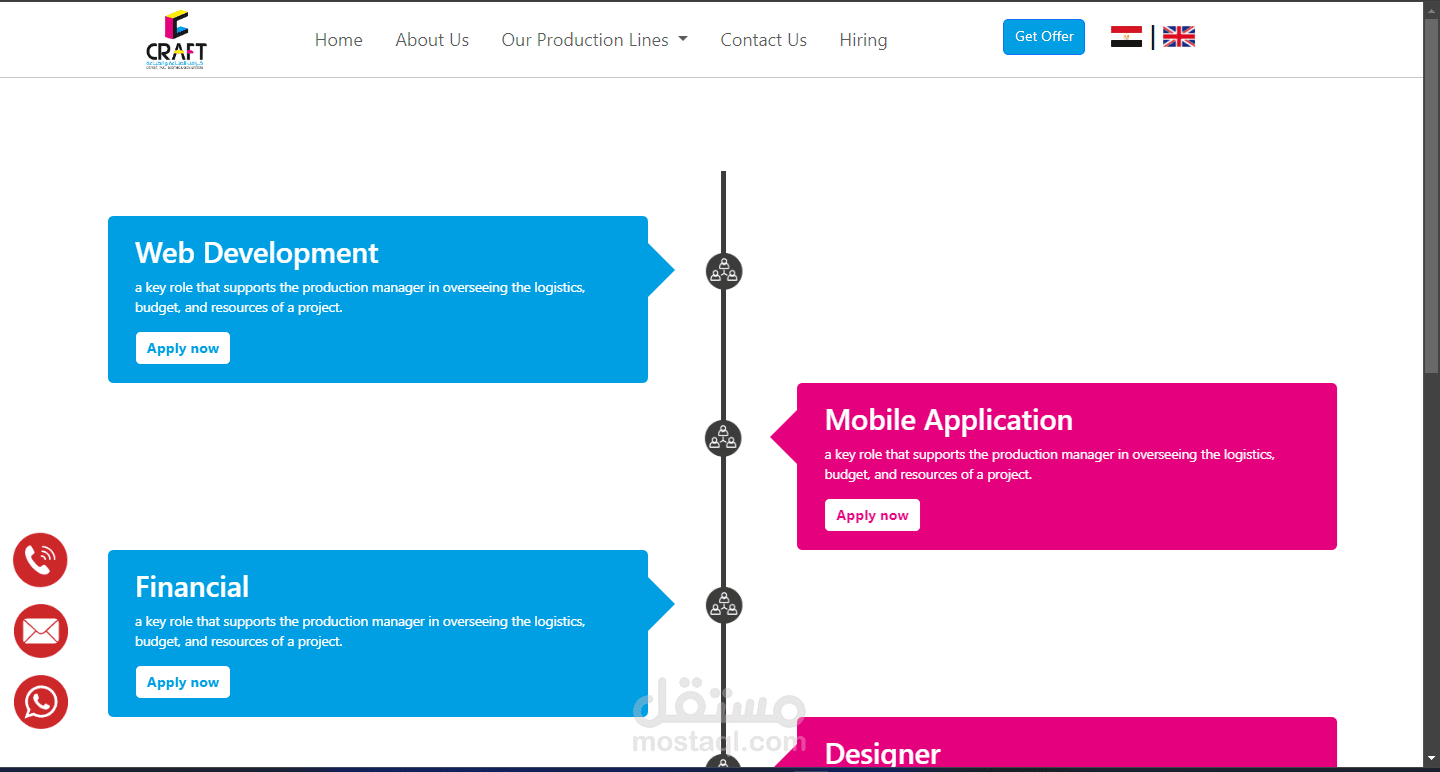This screenshot has height=772, width=1440.
Task: Click timeline team icon beside Financial
Action: pyautogui.click(x=723, y=605)
